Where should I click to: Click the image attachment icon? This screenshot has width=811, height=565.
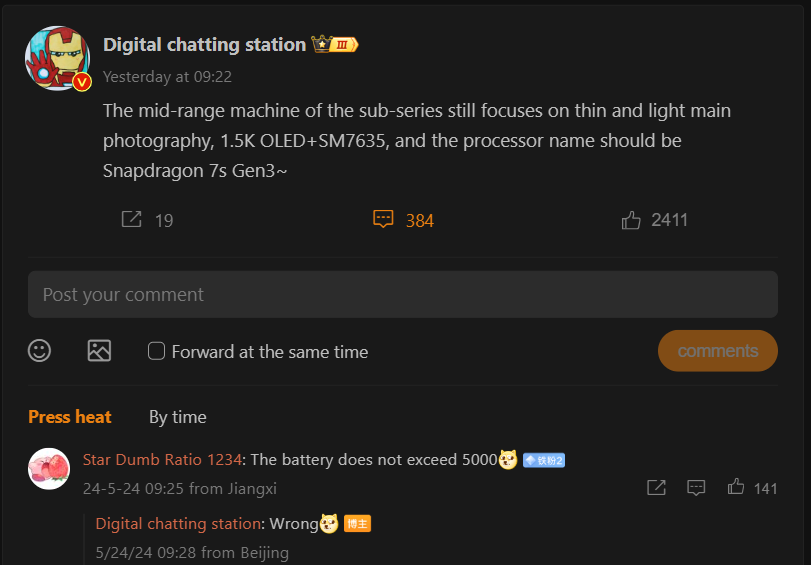99,351
